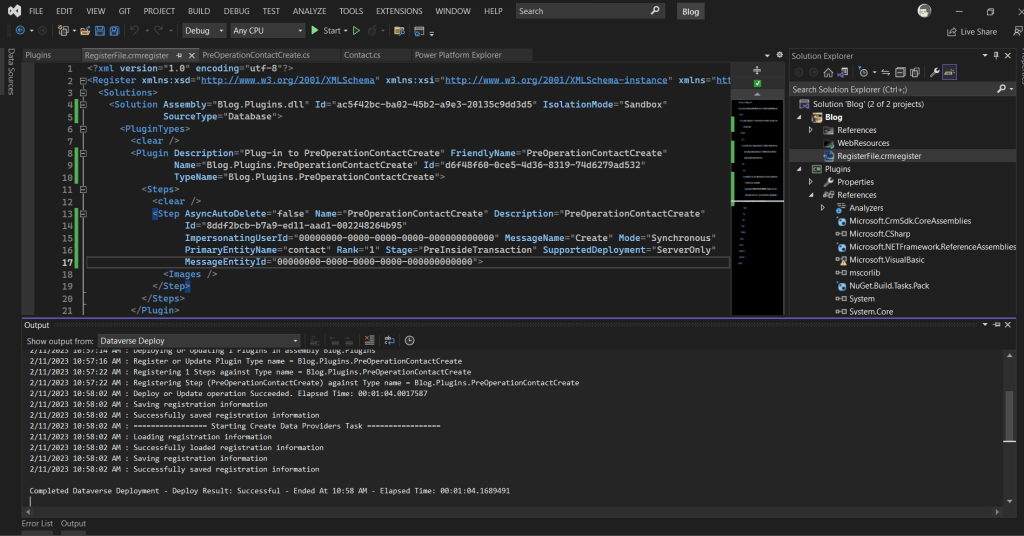The width and height of the screenshot is (1024, 536).
Task: Collapse the Blog project node
Action: point(799,118)
